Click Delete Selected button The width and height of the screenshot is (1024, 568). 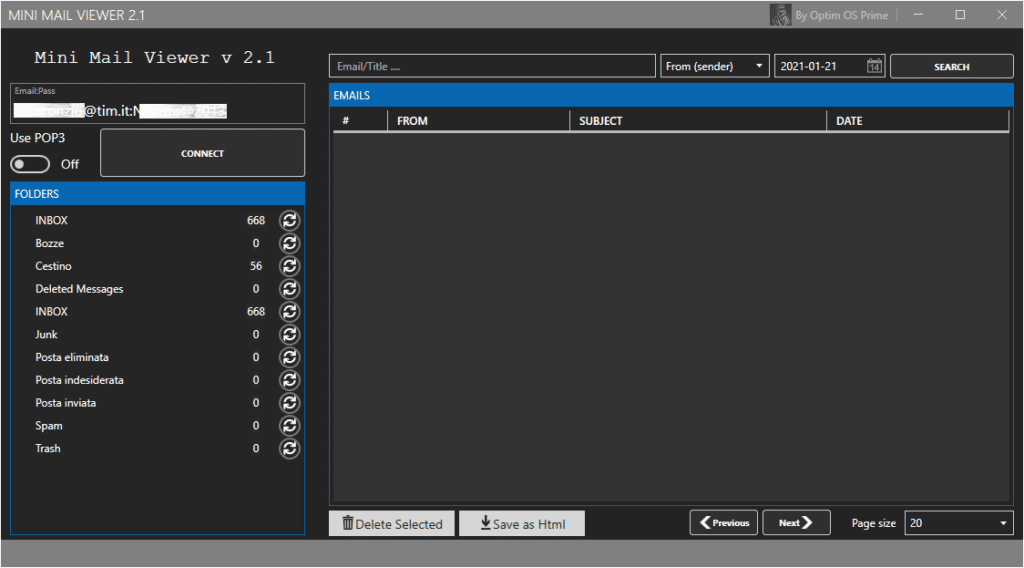(x=392, y=524)
